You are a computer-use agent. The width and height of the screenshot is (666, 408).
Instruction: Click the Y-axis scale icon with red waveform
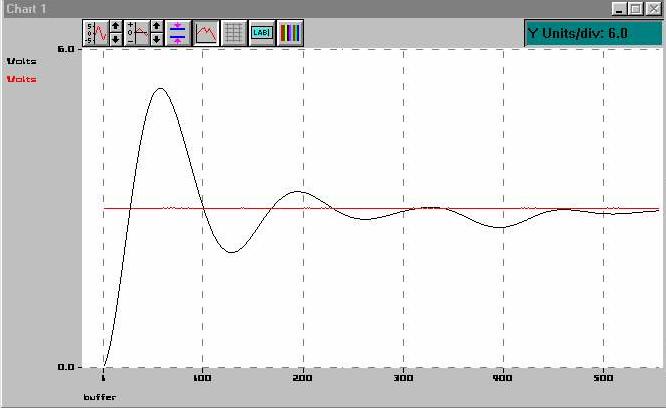click(x=96, y=33)
